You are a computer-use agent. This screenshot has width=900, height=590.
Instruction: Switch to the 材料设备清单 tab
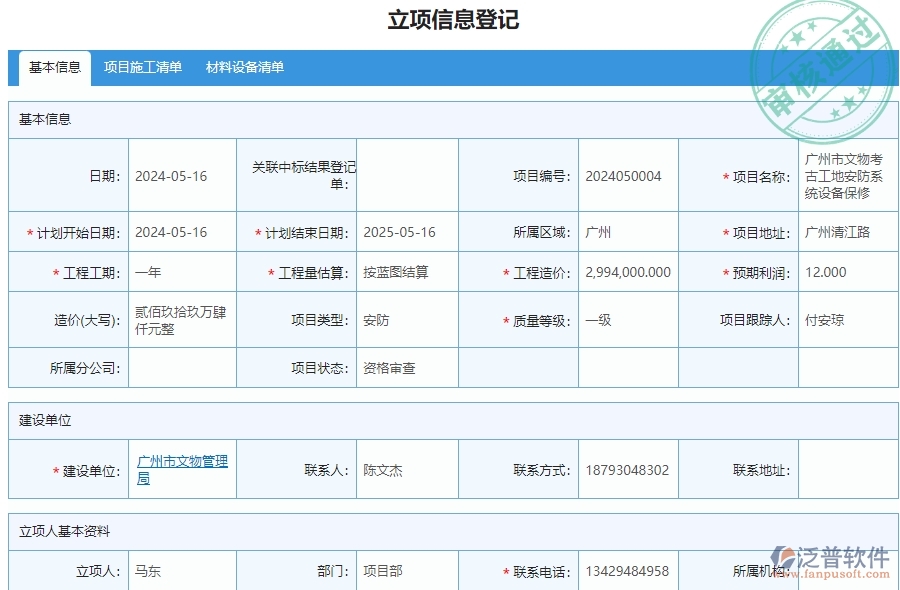[x=245, y=68]
